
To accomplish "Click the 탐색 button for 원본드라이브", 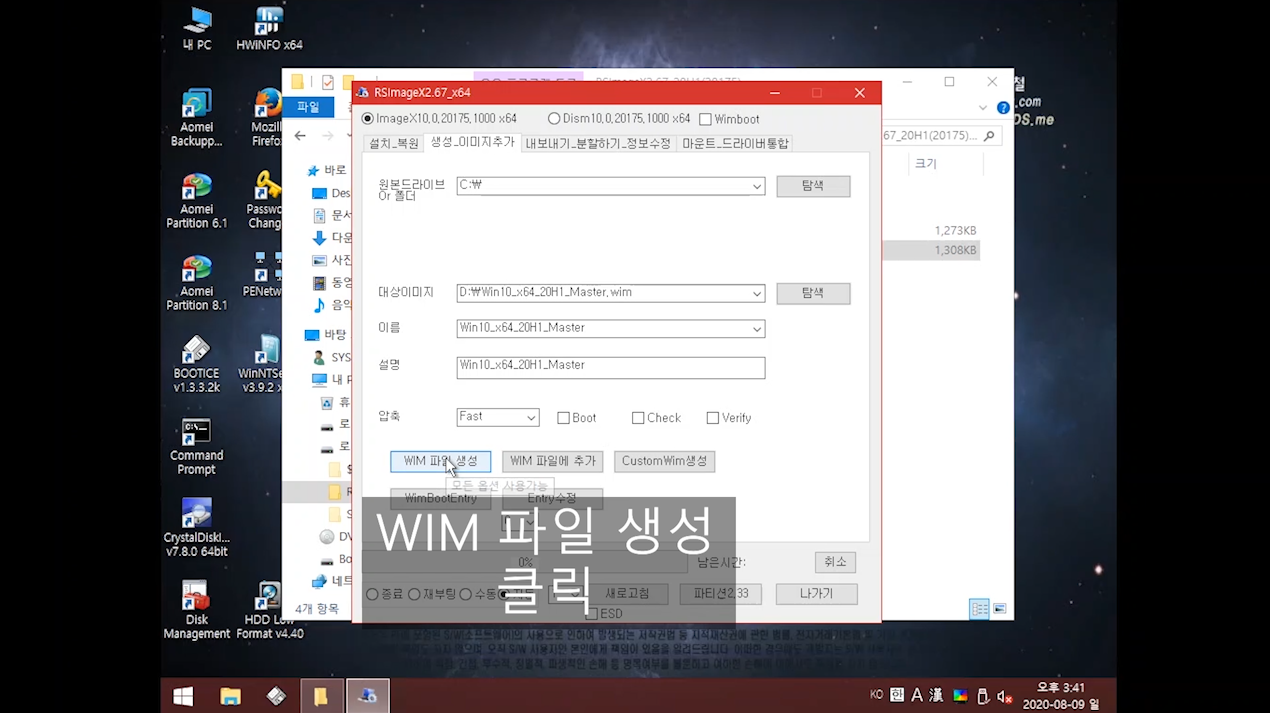I will (813, 186).
